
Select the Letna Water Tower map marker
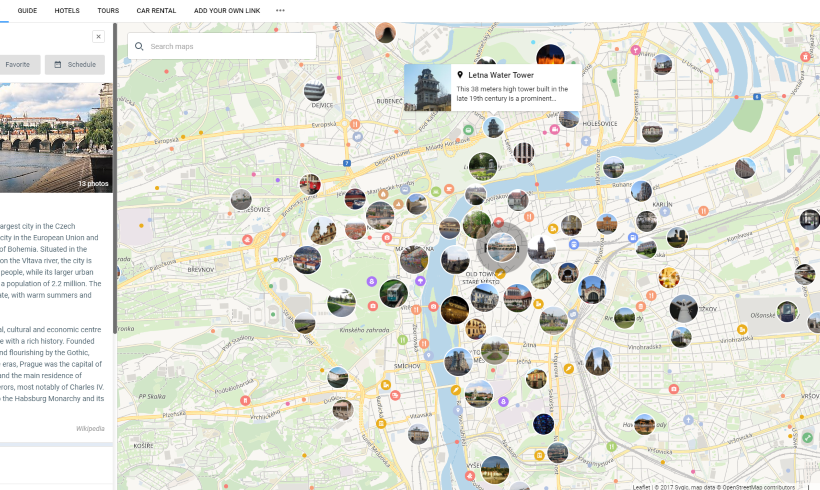point(493,128)
